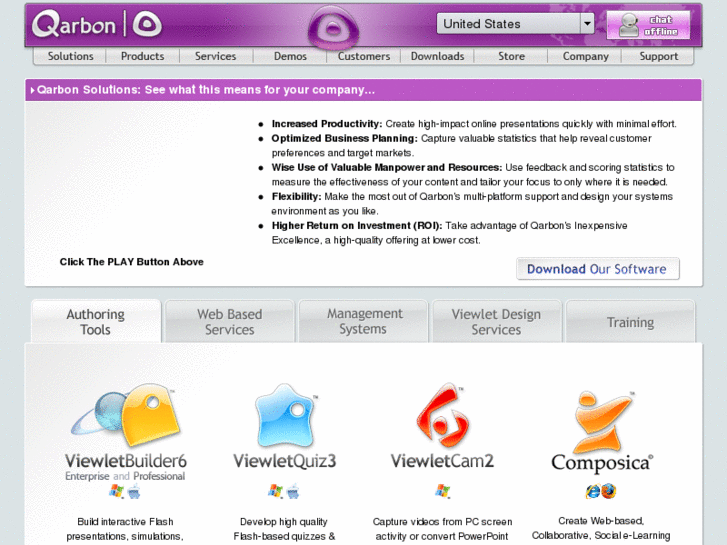Image resolution: width=727 pixels, height=545 pixels.
Task: Click 'Develop high quality' description text
Action: tap(284, 521)
